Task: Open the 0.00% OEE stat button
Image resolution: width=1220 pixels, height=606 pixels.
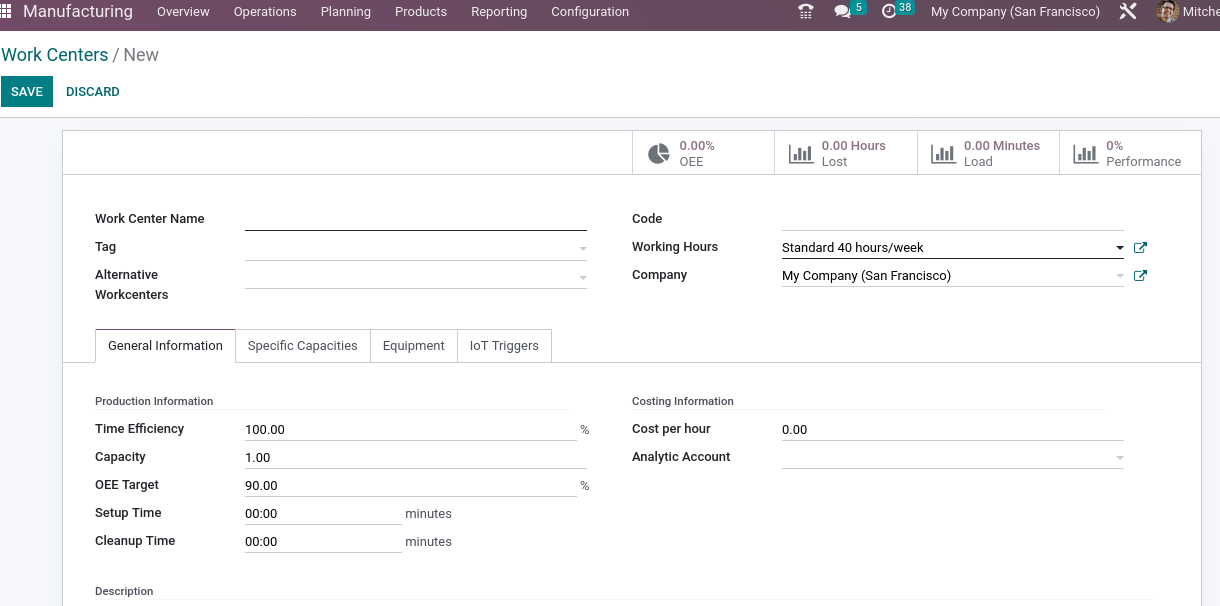Action: pos(703,153)
